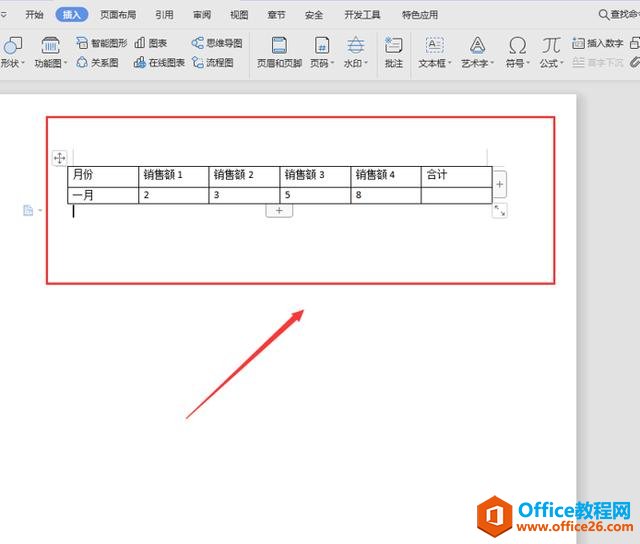The image size is (640, 544).
Task: Insert a 智能图形 smart graphic
Action: point(102,43)
